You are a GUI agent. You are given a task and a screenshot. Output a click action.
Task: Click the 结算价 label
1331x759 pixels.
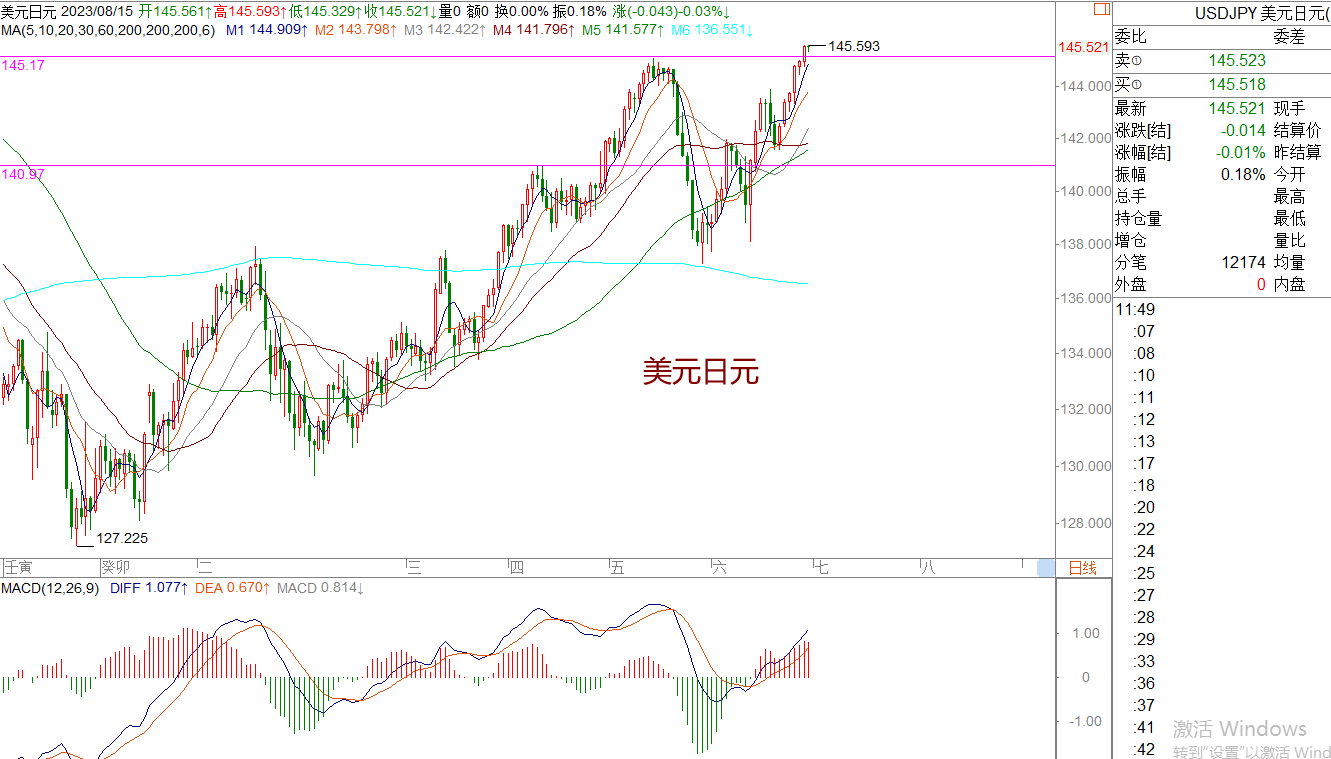tap(1298, 130)
